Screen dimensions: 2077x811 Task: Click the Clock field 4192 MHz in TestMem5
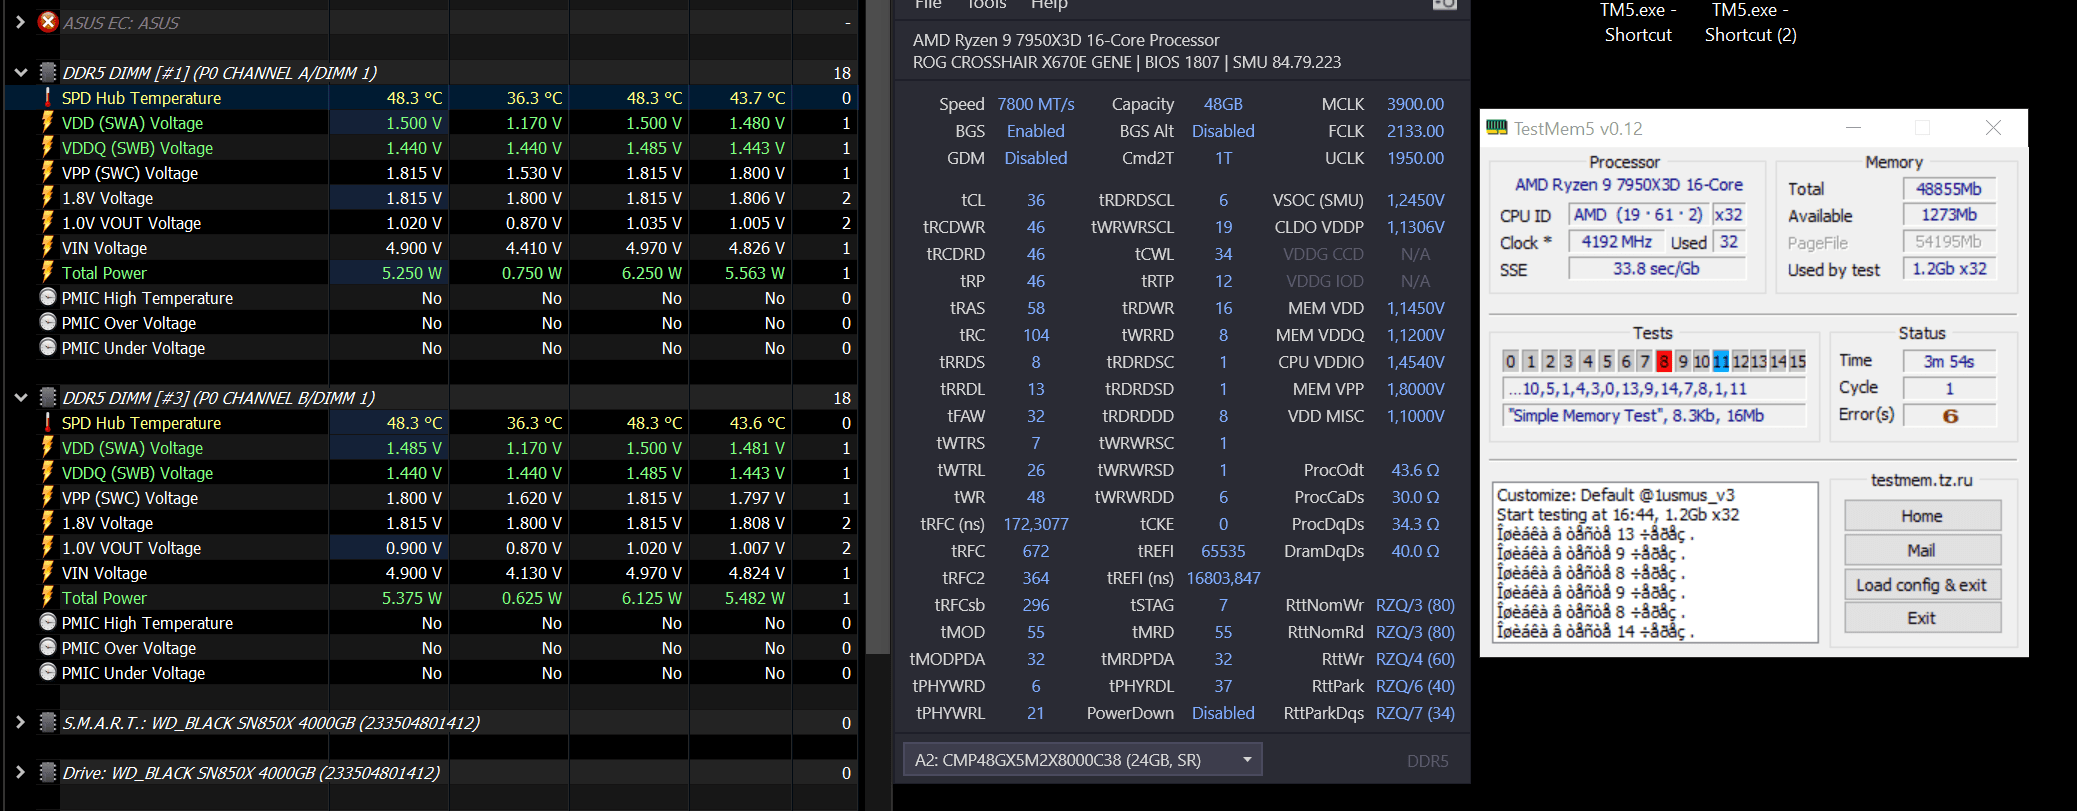click(x=1616, y=242)
